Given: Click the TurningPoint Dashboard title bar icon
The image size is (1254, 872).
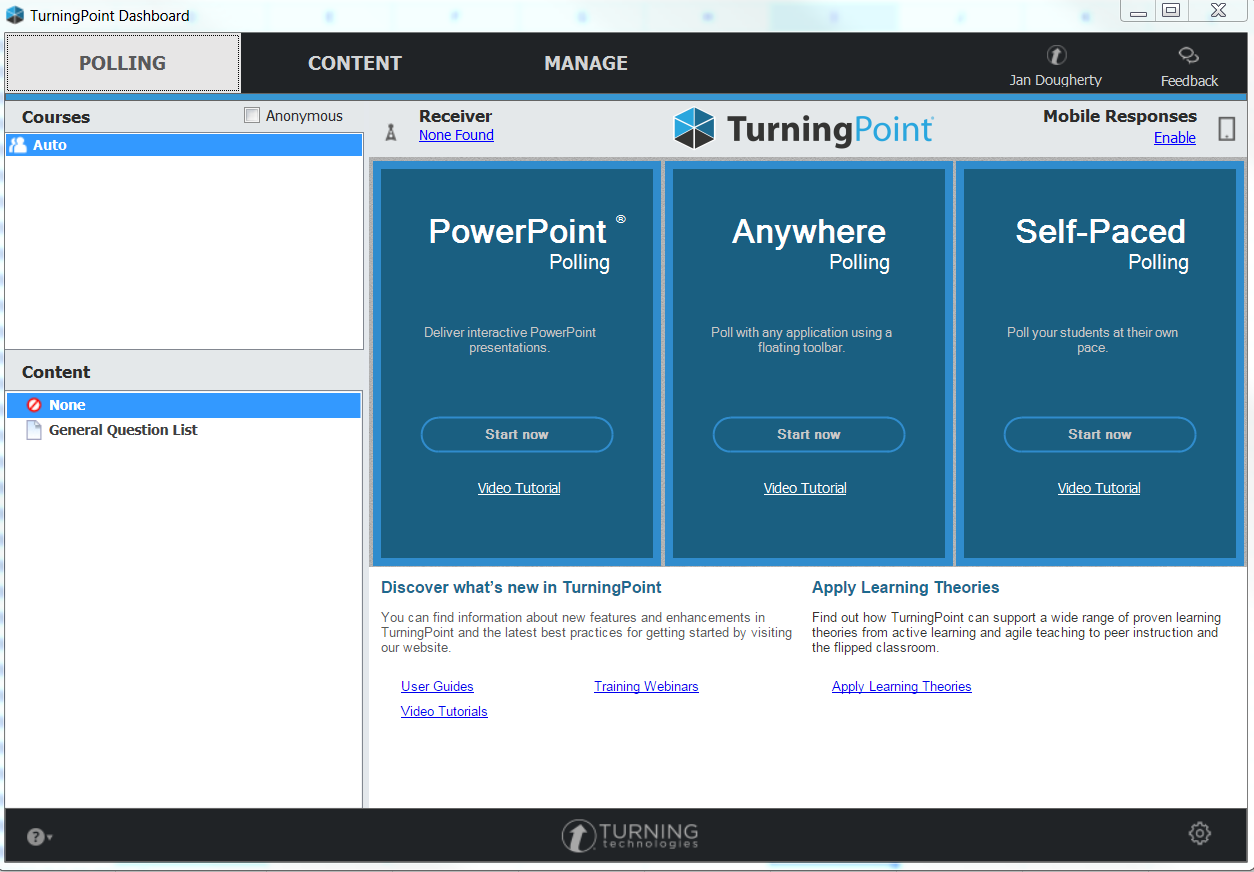Looking at the screenshot, I should tap(15, 15).
